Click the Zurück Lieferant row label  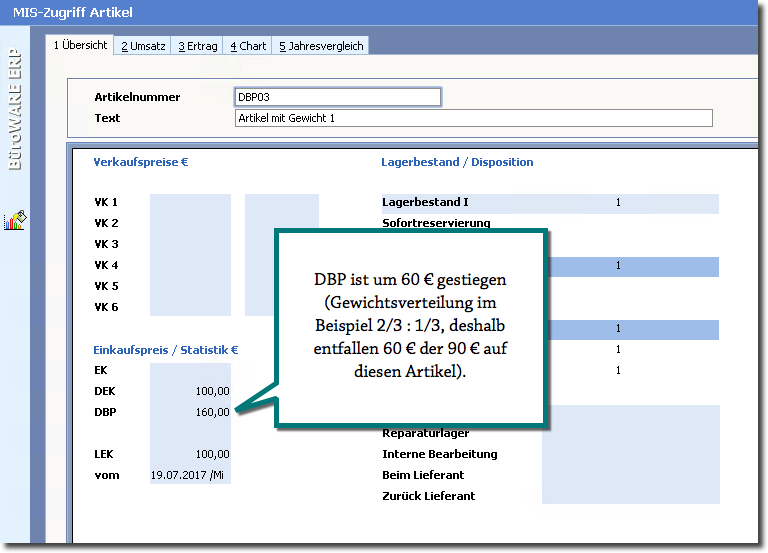(x=428, y=496)
